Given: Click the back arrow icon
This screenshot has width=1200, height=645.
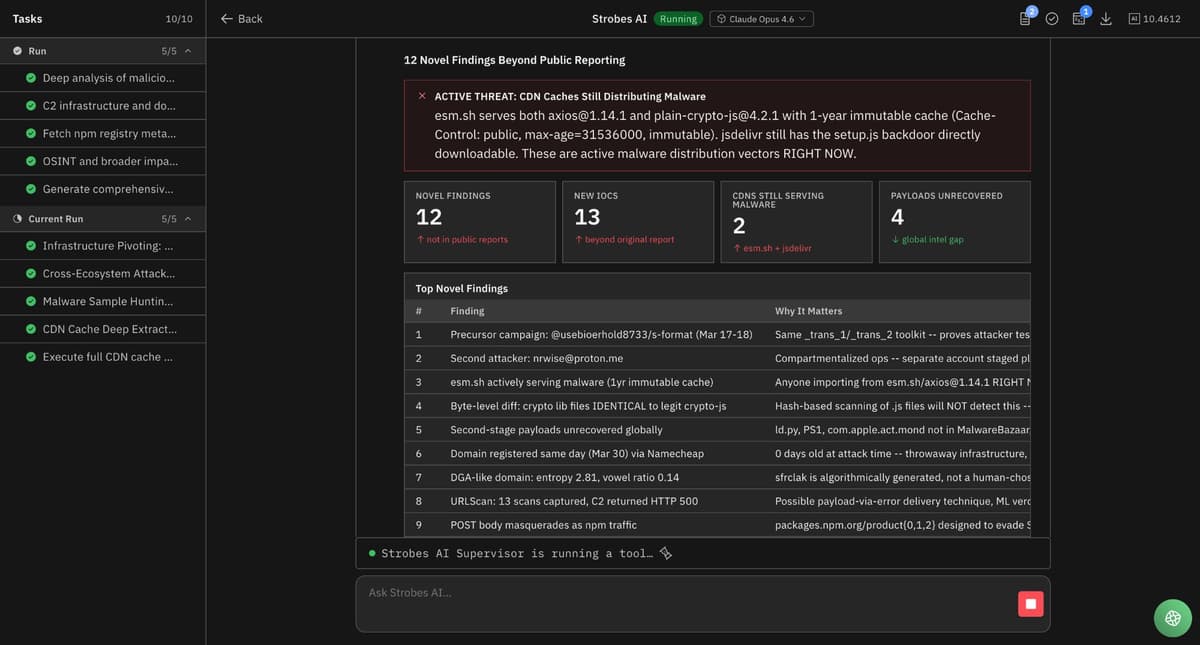Looking at the screenshot, I should 227,18.
